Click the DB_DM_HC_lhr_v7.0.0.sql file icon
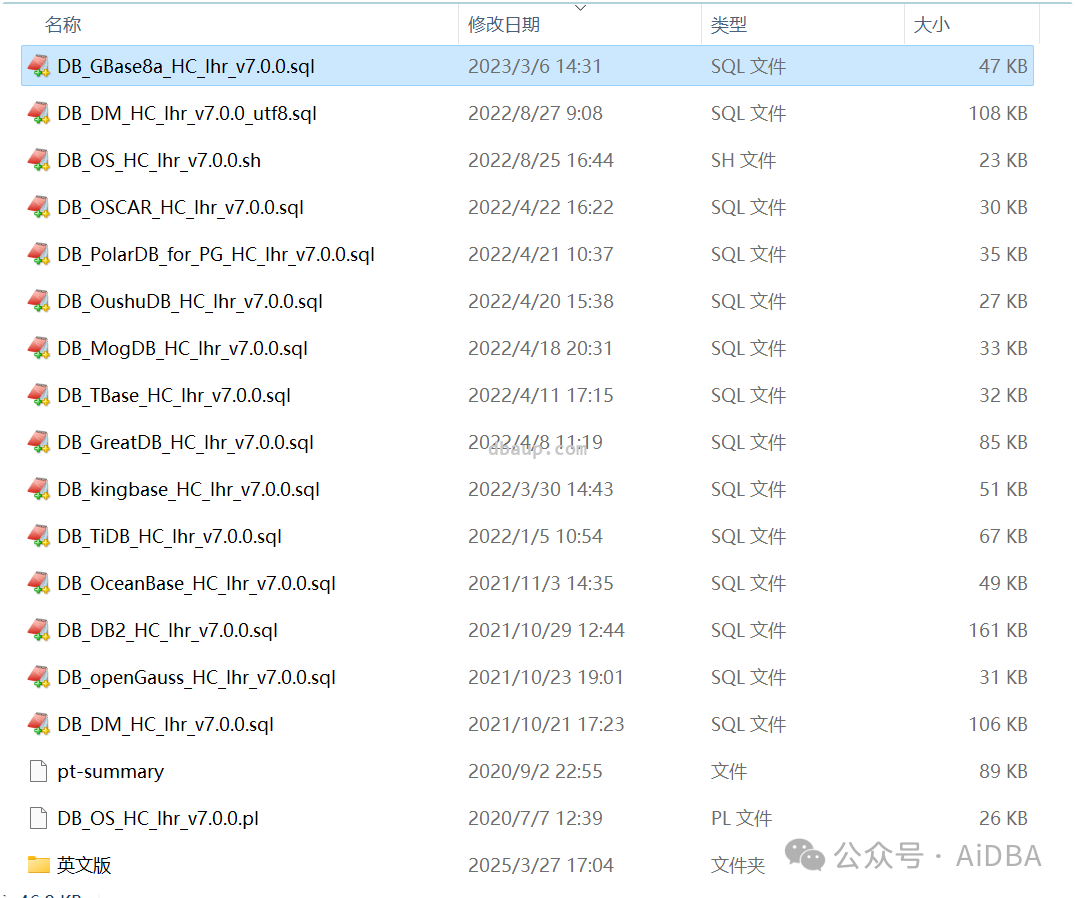This screenshot has height=898, width=1075. pyautogui.click(x=38, y=725)
